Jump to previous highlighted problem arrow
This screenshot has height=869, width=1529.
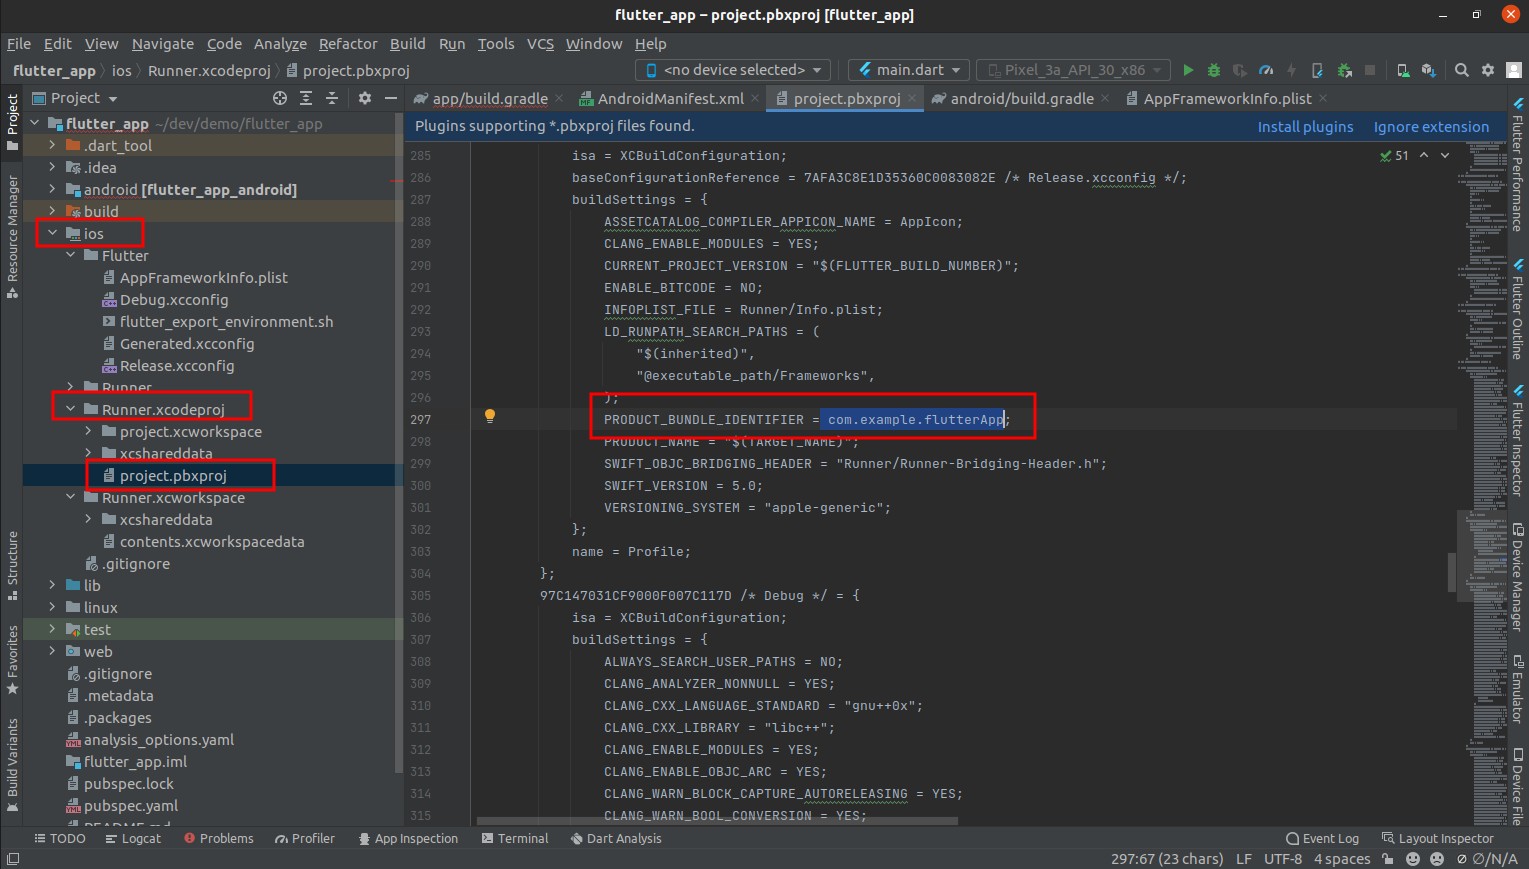click(x=1425, y=156)
